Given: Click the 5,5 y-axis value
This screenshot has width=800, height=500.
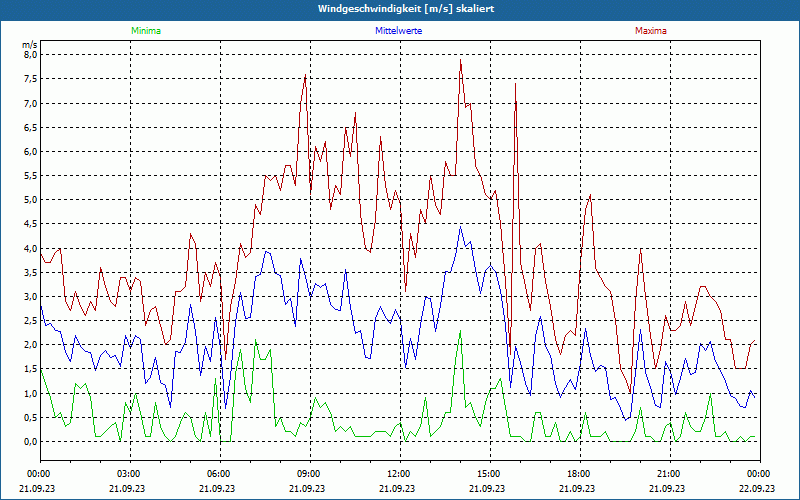Looking at the screenshot, I should [31, 176].
